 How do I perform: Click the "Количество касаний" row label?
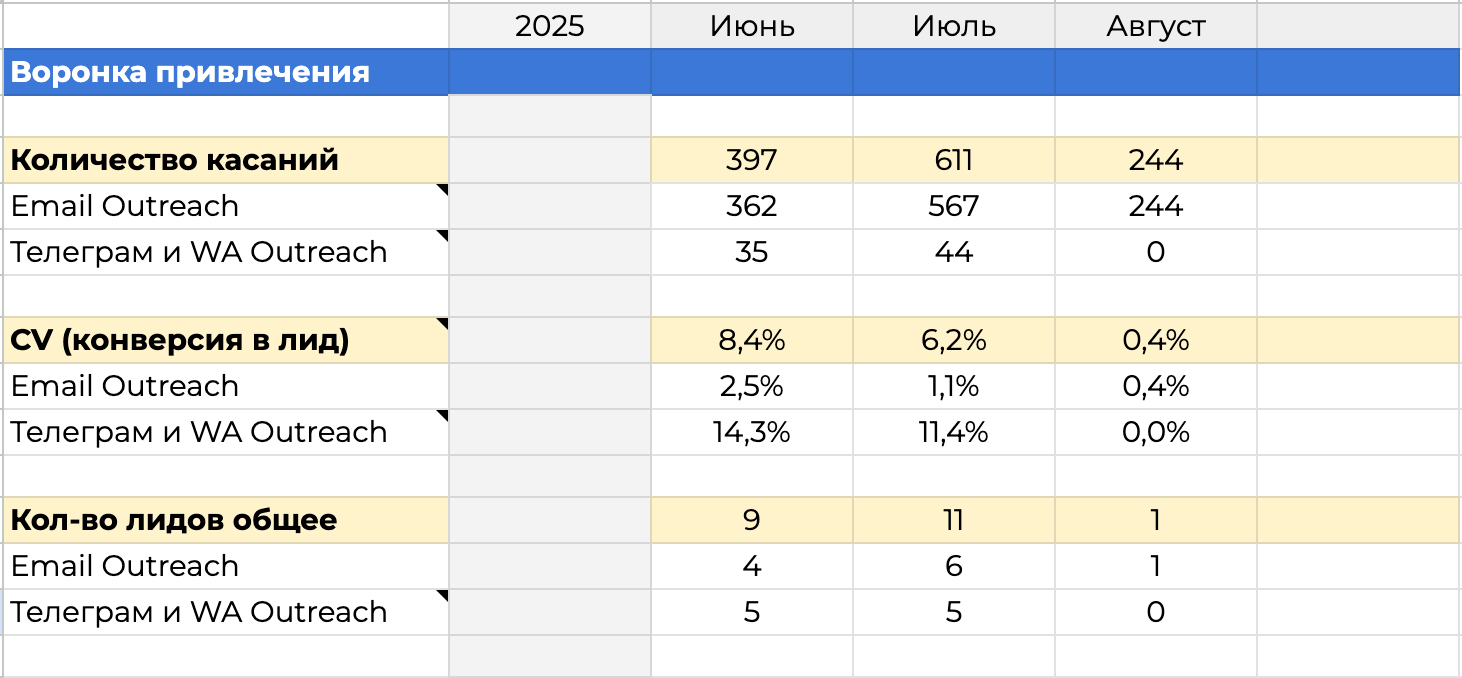click(175, 160)
